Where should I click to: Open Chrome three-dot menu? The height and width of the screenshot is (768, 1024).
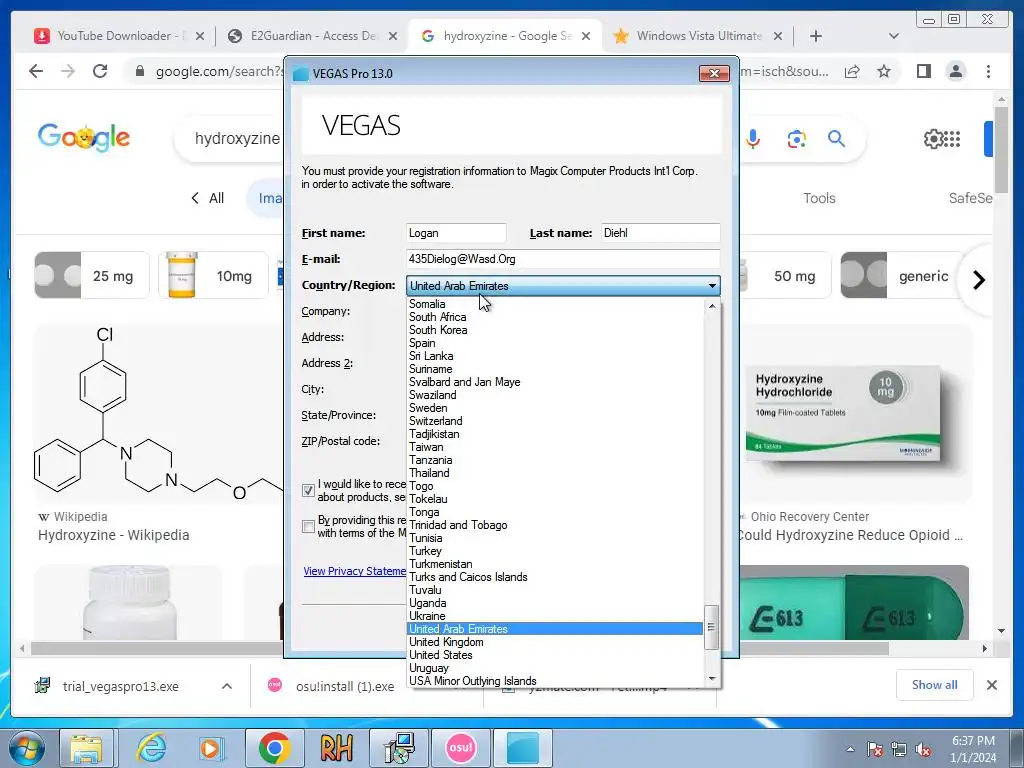(988, 71)
